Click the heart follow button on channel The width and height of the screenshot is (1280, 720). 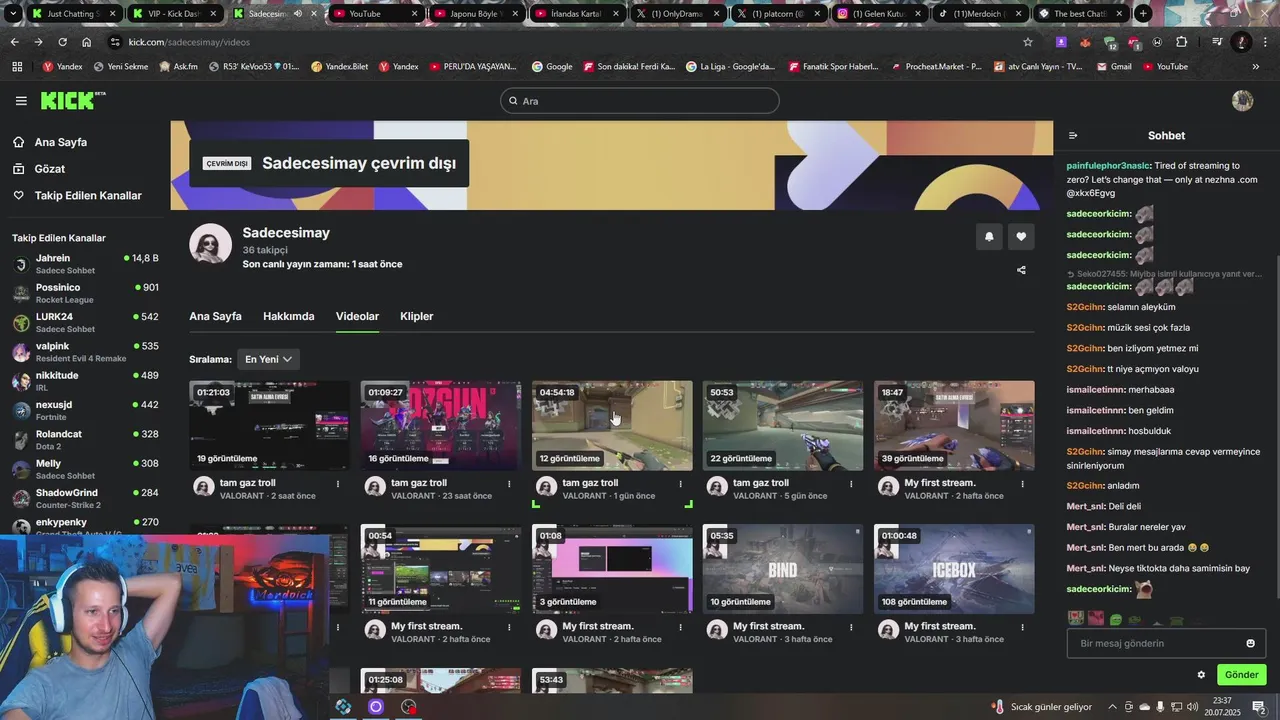(1021, 237)
